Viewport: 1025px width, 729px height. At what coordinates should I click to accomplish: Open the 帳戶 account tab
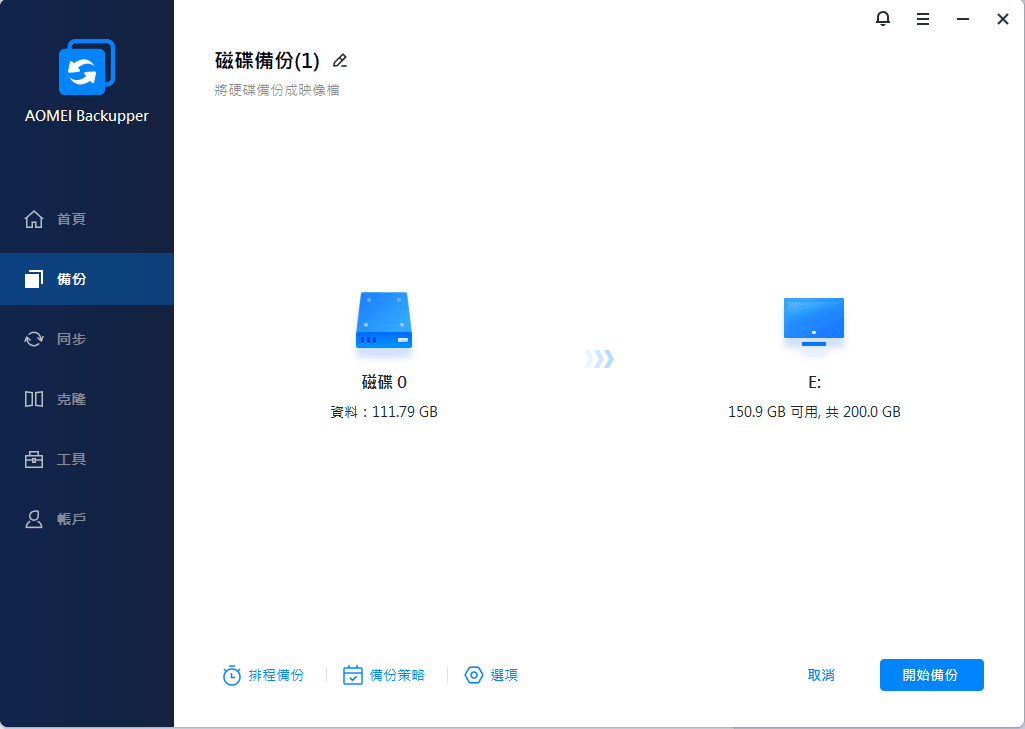pyautogui.click(x=87, y=519)
